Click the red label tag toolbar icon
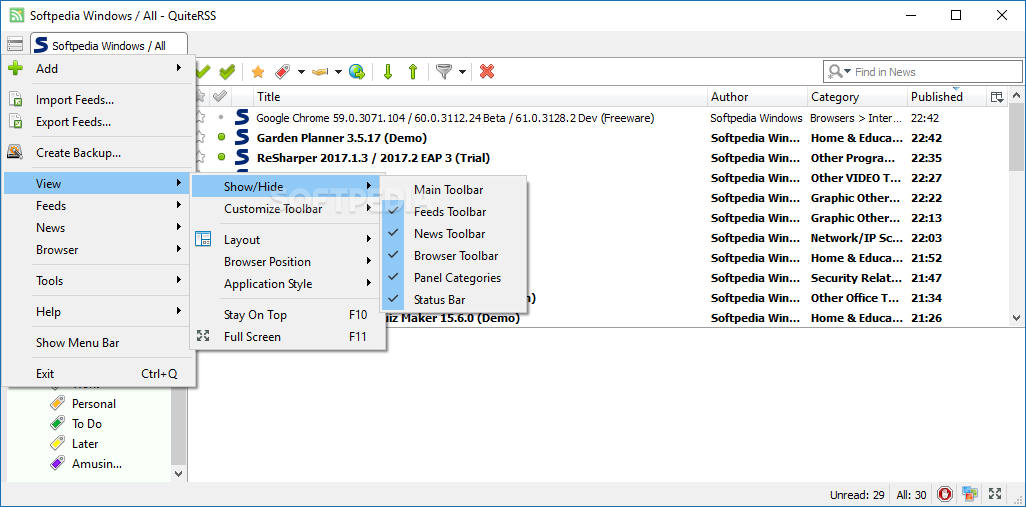Viewport: 1026px width, 507px height. point(283,71)
